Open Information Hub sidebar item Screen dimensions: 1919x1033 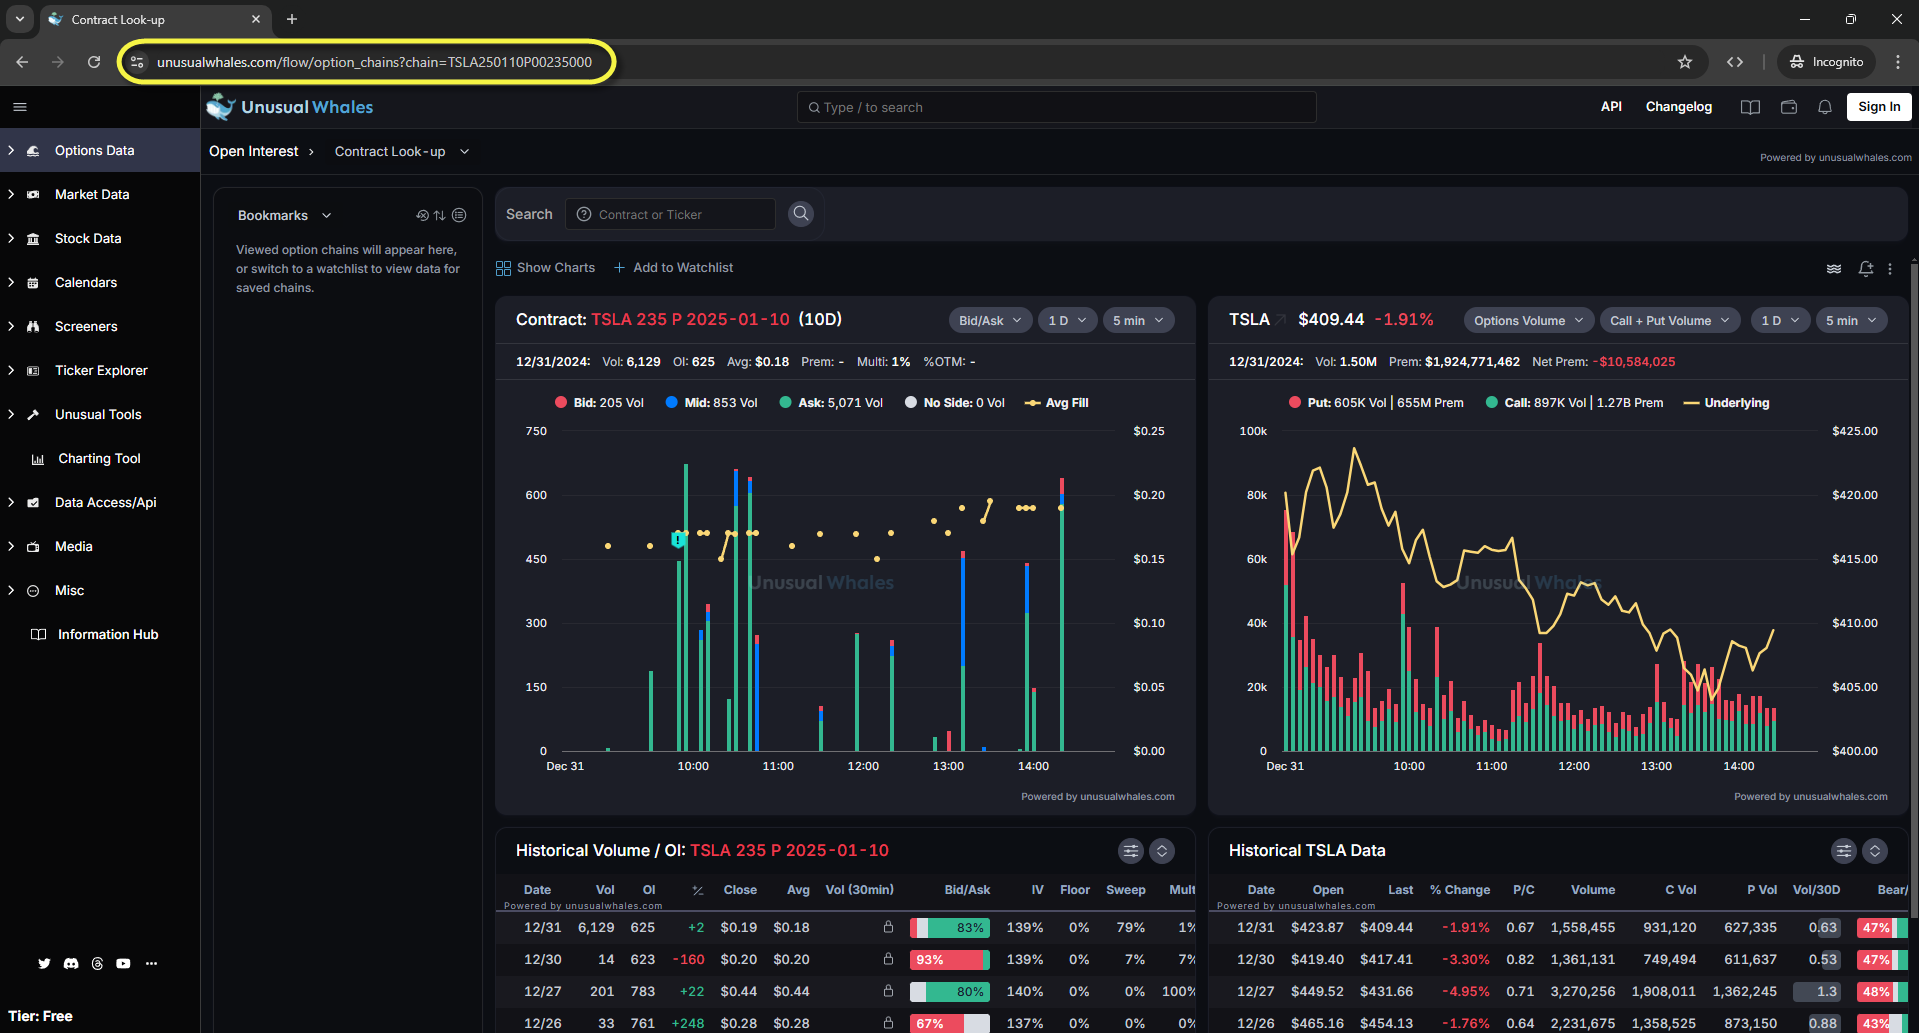pos(100,634)
